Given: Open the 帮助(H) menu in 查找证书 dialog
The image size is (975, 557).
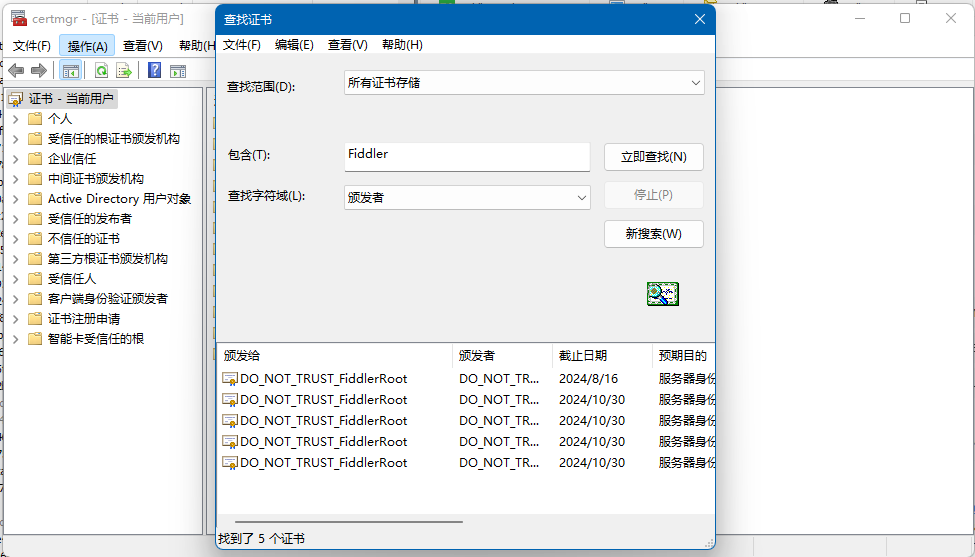Looking at the screenshot, I should click(x=402, y=45).
